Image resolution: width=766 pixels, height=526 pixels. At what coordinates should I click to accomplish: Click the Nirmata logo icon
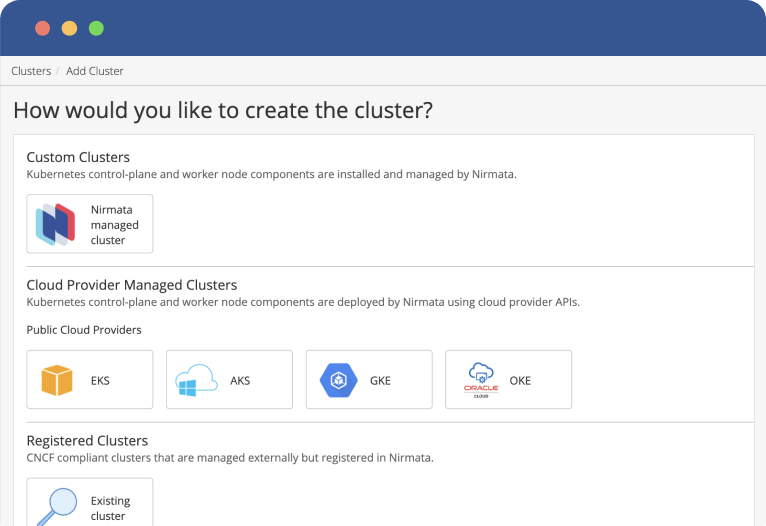click(x=55, y=224)
